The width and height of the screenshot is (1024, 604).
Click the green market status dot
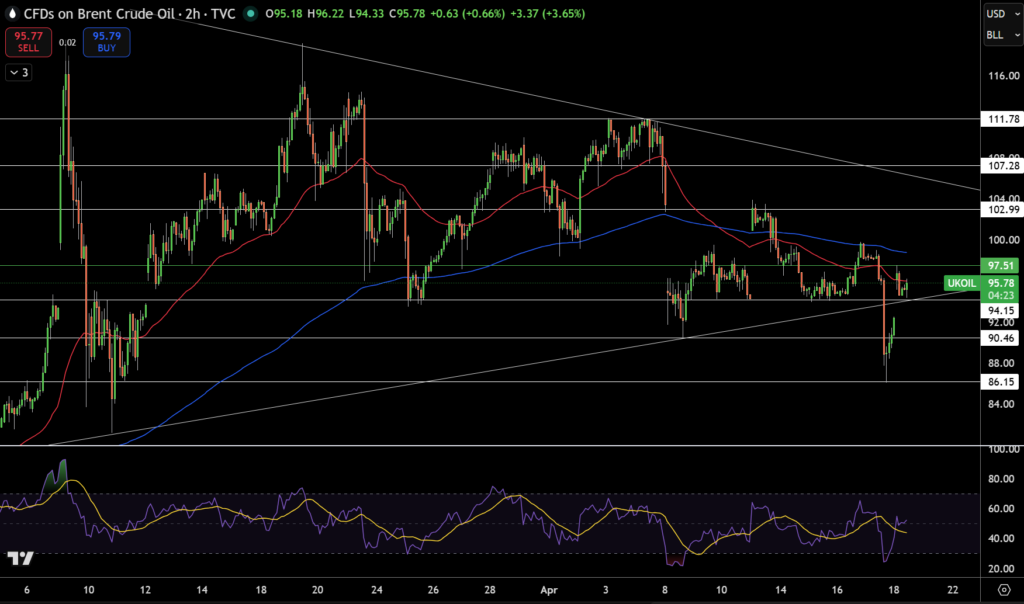point(250,14)
